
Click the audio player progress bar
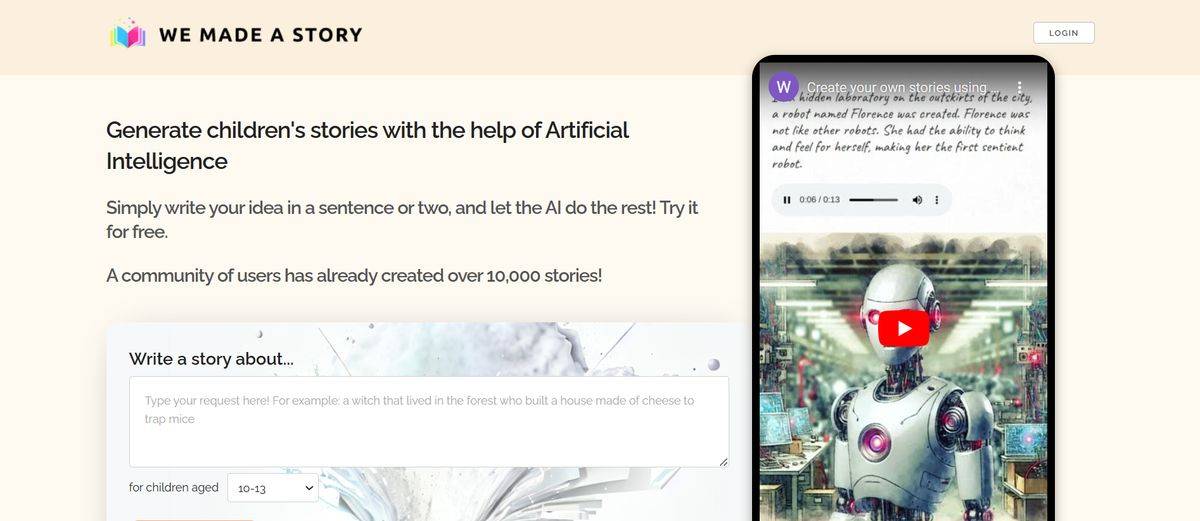pos(874,200)
